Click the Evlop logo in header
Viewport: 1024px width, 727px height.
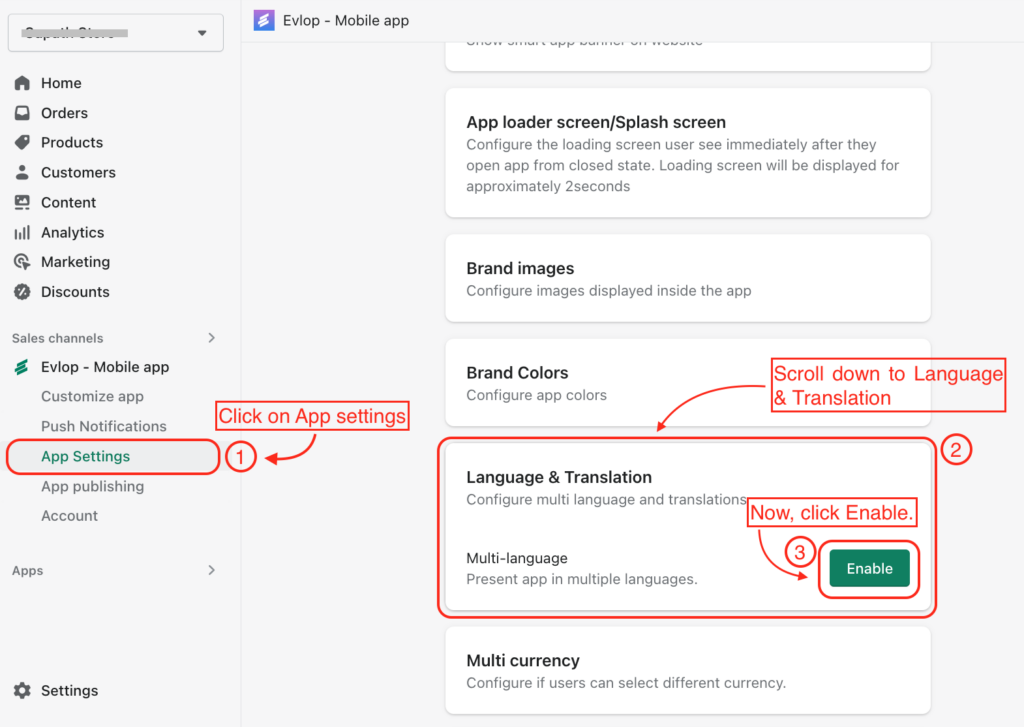point(264,20)
